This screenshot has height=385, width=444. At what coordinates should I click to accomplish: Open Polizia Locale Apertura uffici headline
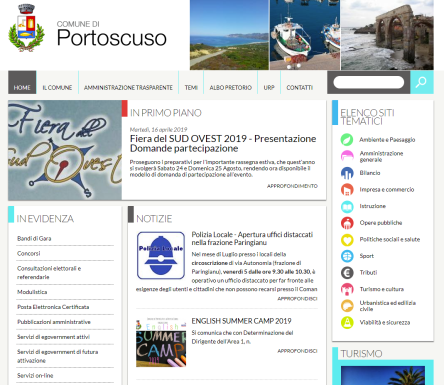pos(252,238)
